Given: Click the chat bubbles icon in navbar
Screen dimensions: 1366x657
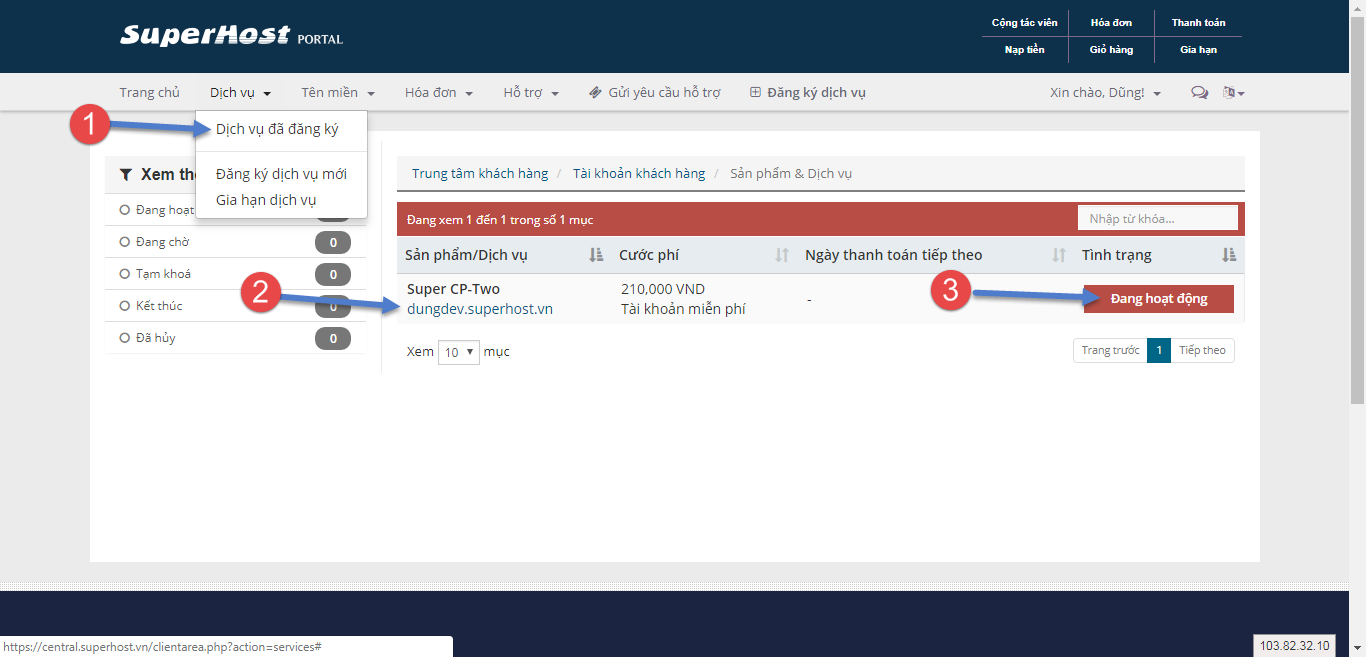Looking at the screenshot, I should 1199,93.
